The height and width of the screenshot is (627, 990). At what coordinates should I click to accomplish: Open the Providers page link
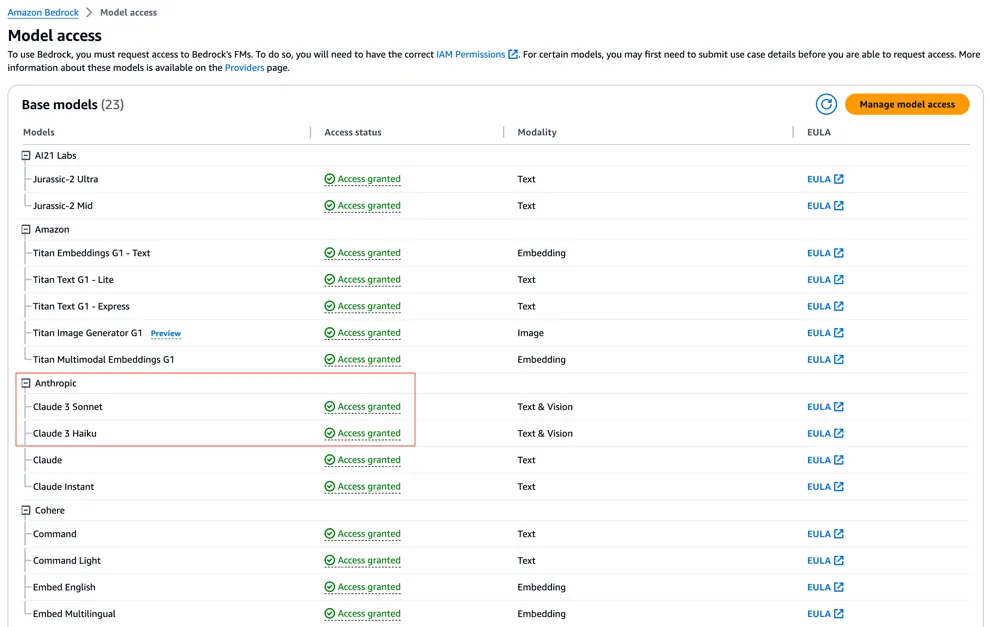click(x=244, y=68)
